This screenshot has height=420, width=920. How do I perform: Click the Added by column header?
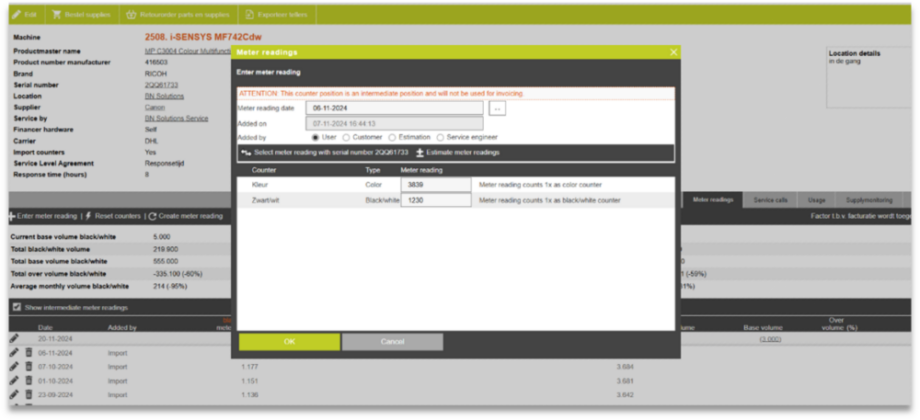pyautogui.click(x=122, y=328)
